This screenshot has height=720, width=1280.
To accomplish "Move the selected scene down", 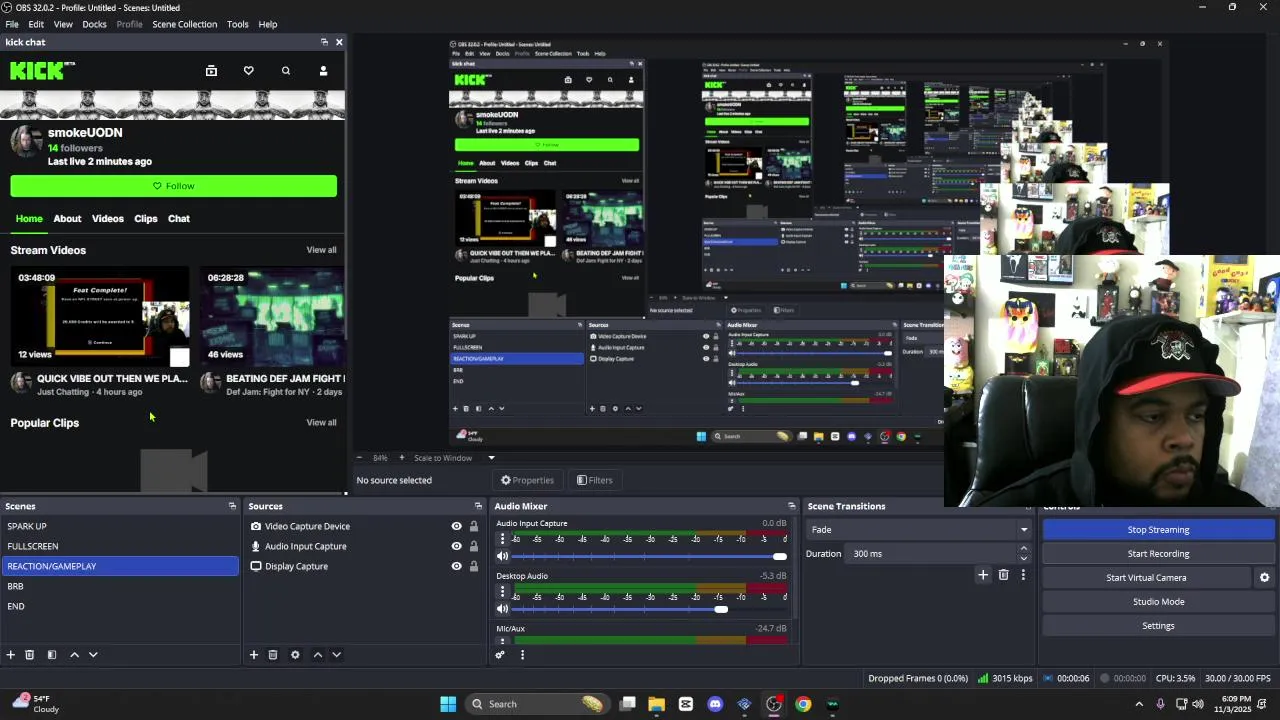I will [93, 655].
